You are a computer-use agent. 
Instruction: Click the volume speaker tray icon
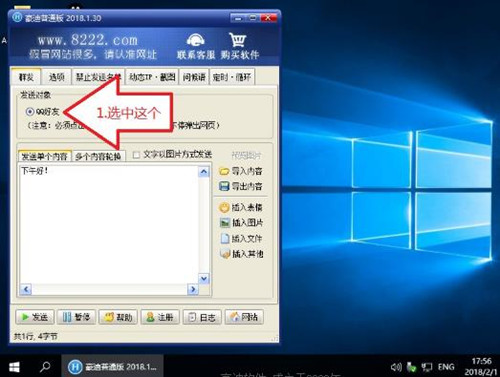396,367
